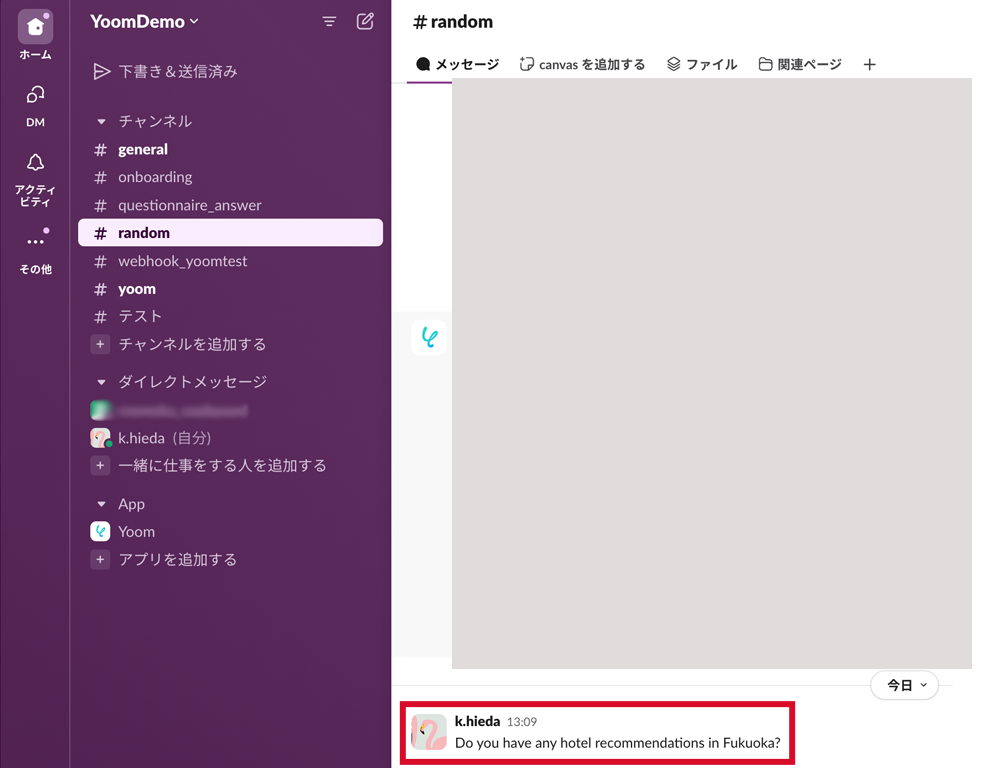Open the テスト channel

point(231,316)
